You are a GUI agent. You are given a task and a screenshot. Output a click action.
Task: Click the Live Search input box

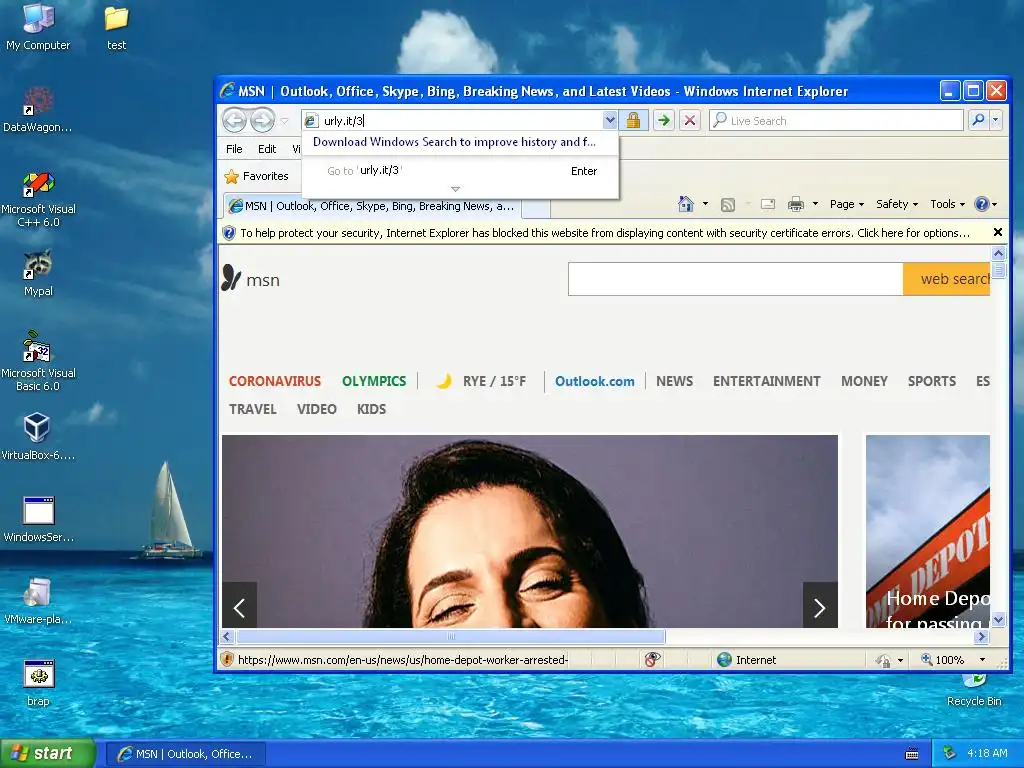coord(837,120)
